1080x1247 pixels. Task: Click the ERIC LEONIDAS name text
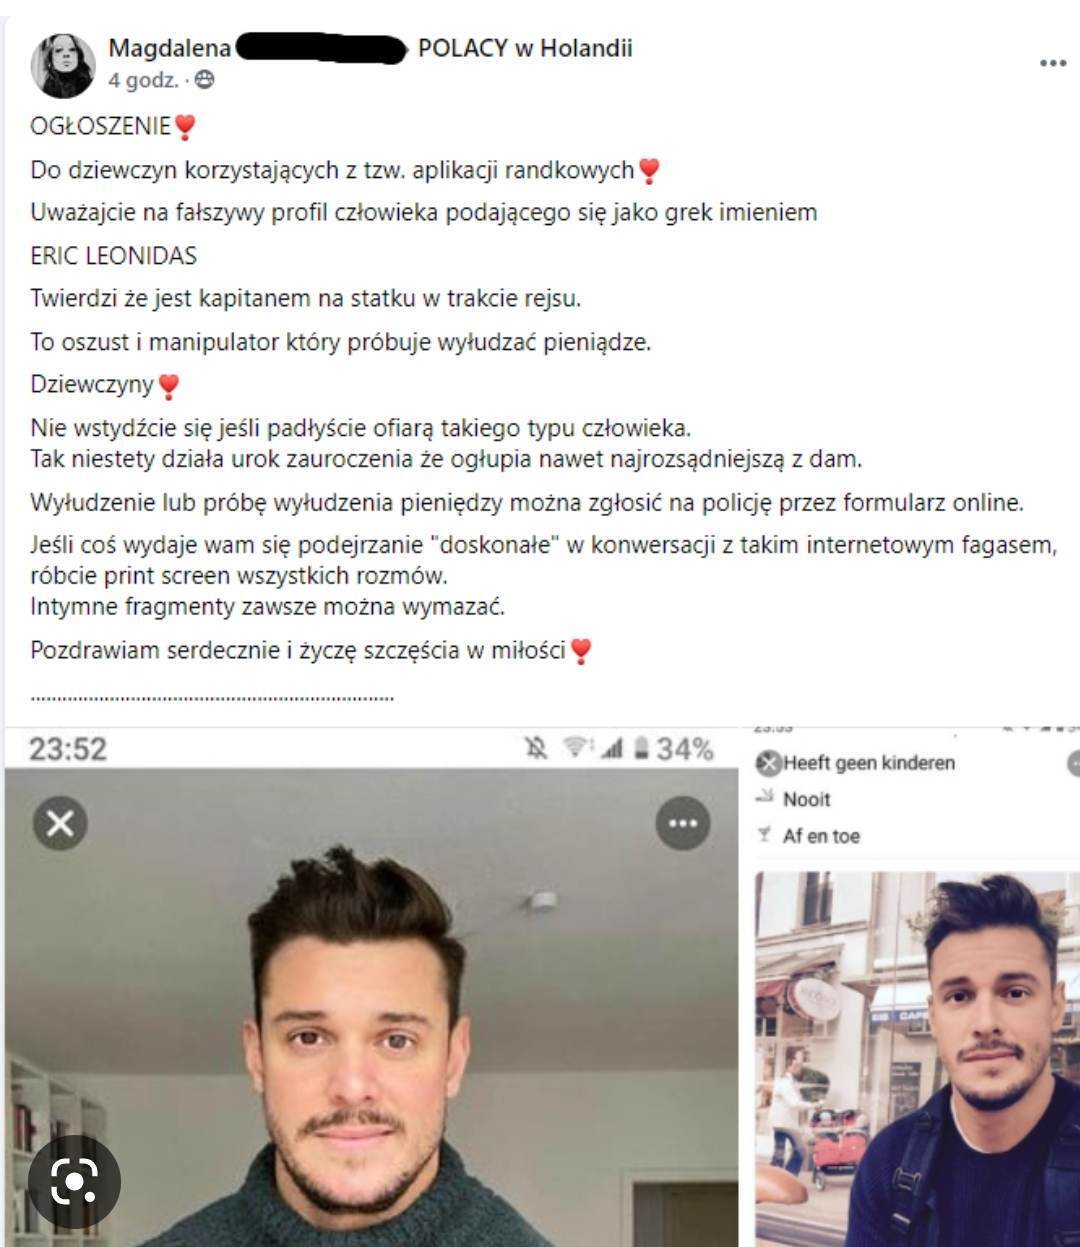113,255
